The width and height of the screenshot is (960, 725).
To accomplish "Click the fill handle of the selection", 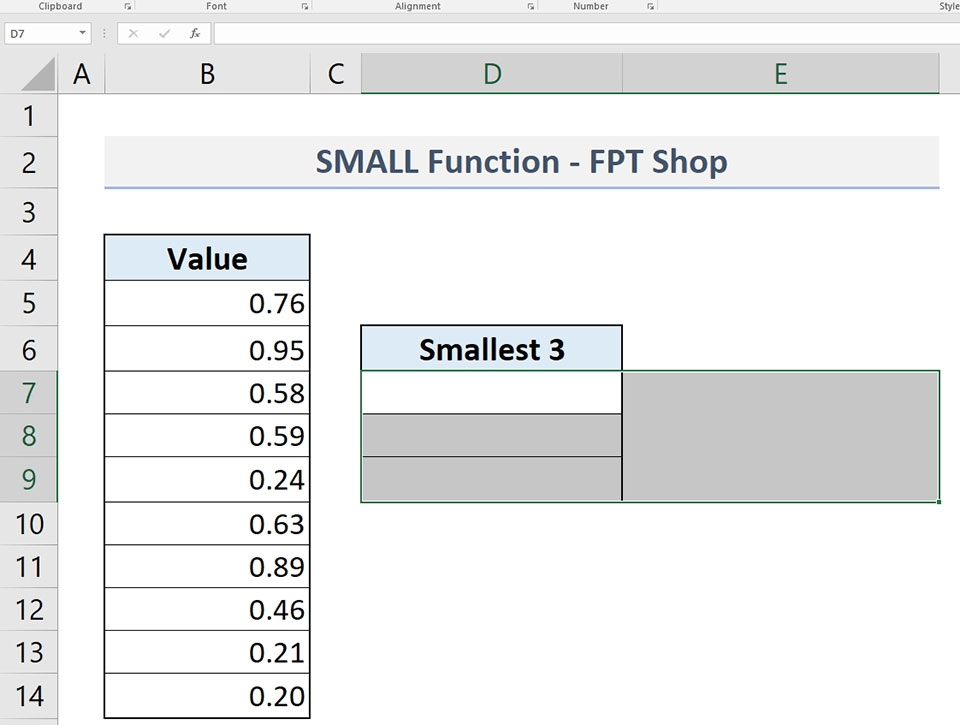I will click(939, 502).
